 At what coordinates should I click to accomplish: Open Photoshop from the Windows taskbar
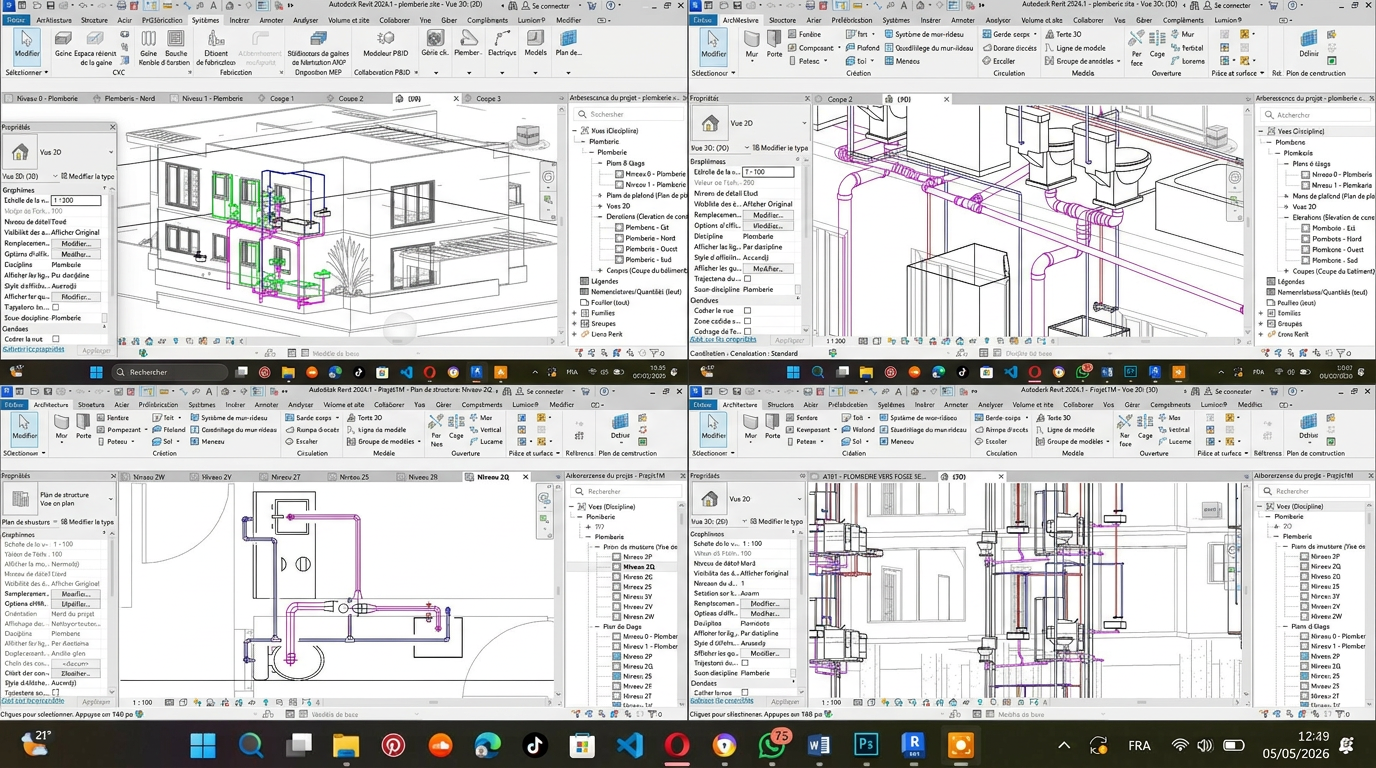pos(866,745)
